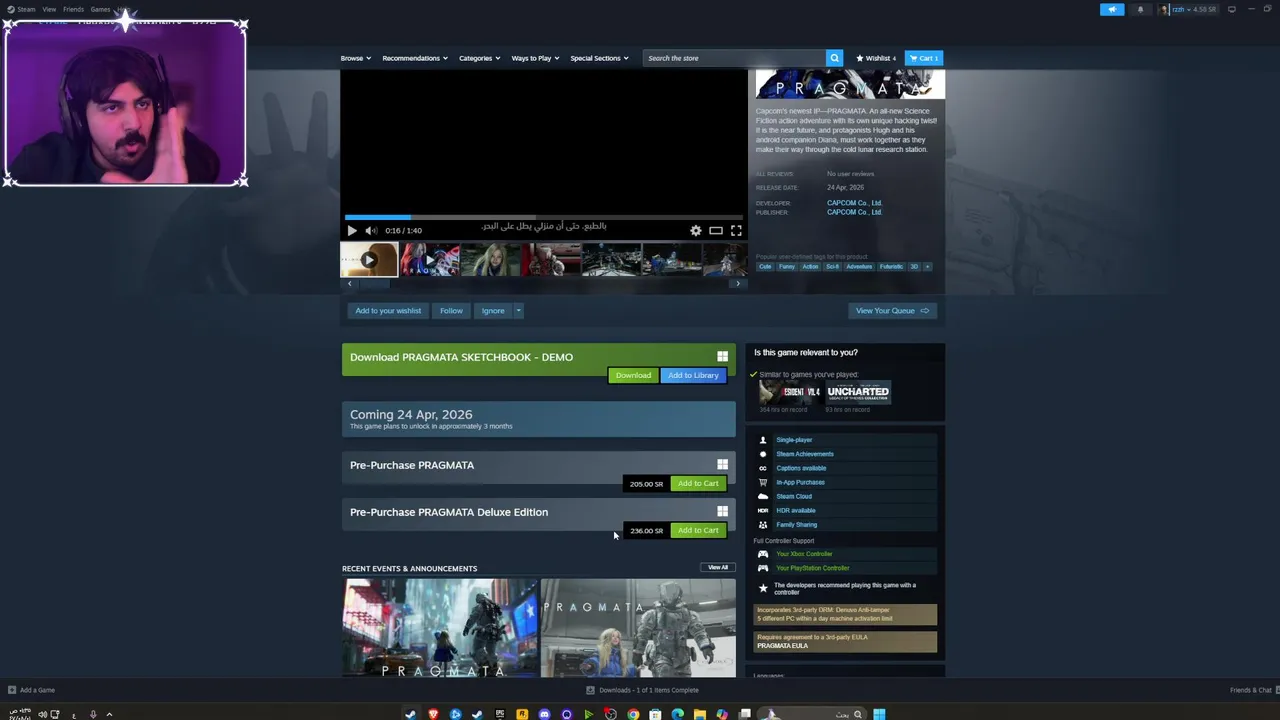
Task: Open File Explorer from the taskbar
Action: coord(700,714)
